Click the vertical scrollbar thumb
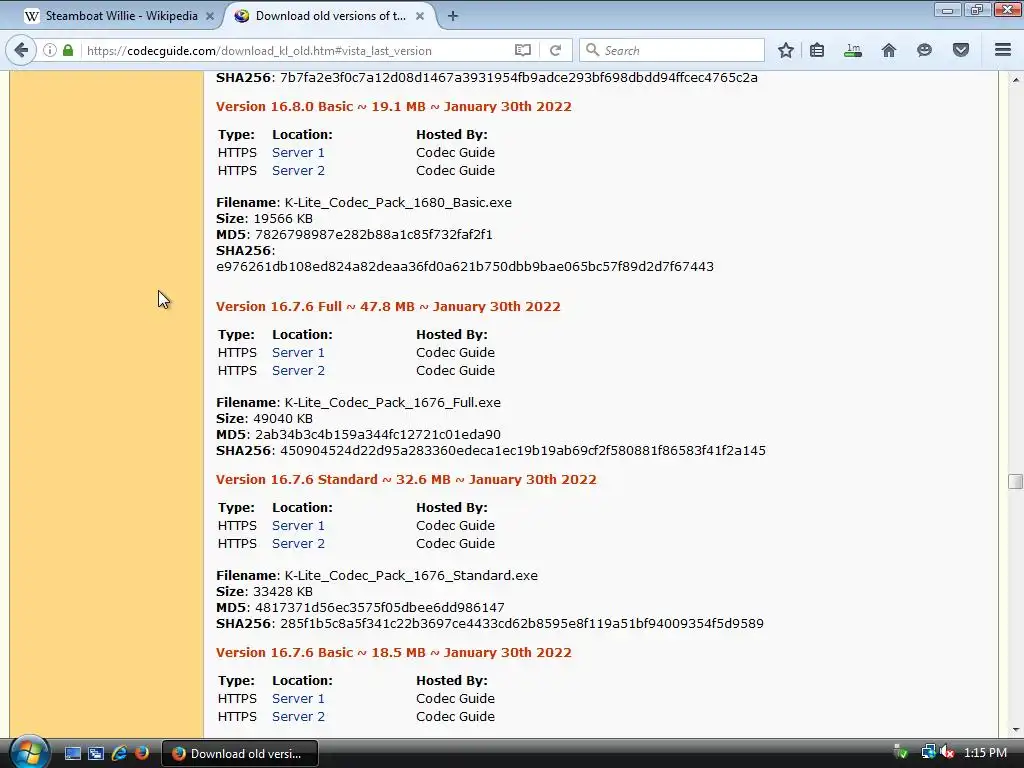 pos(1015,481)
